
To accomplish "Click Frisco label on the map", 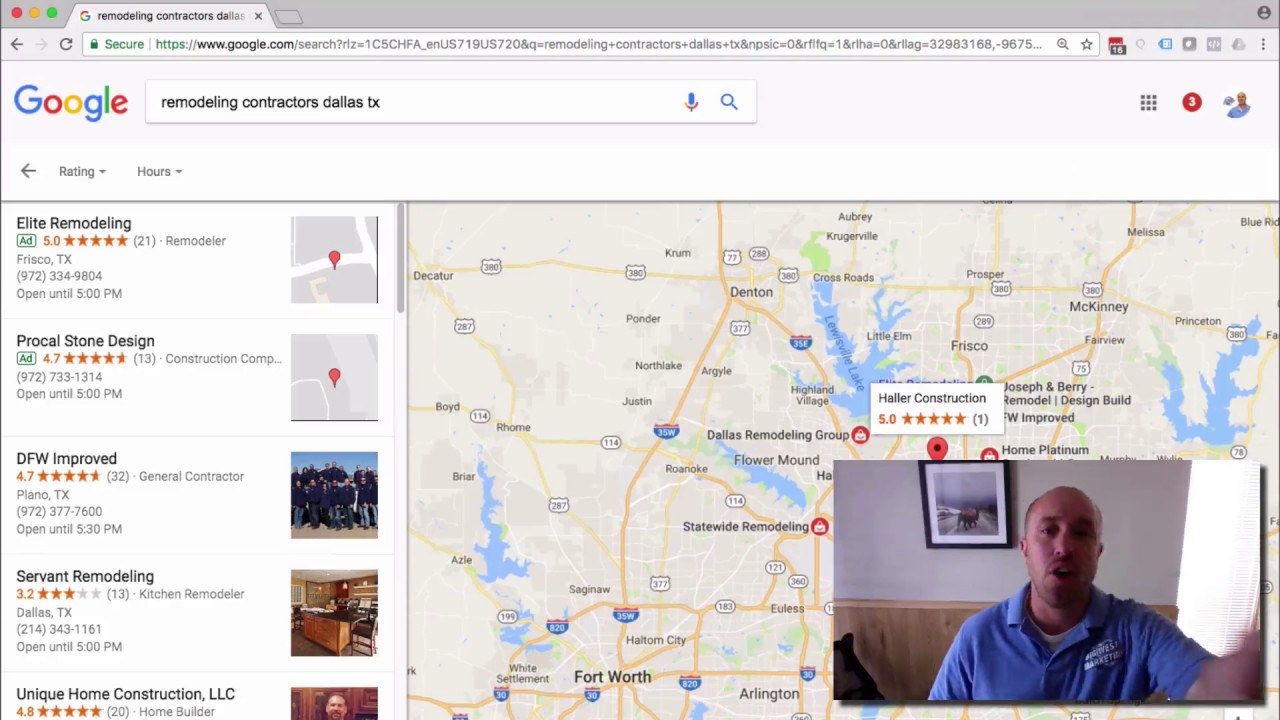I will [969, 346].
